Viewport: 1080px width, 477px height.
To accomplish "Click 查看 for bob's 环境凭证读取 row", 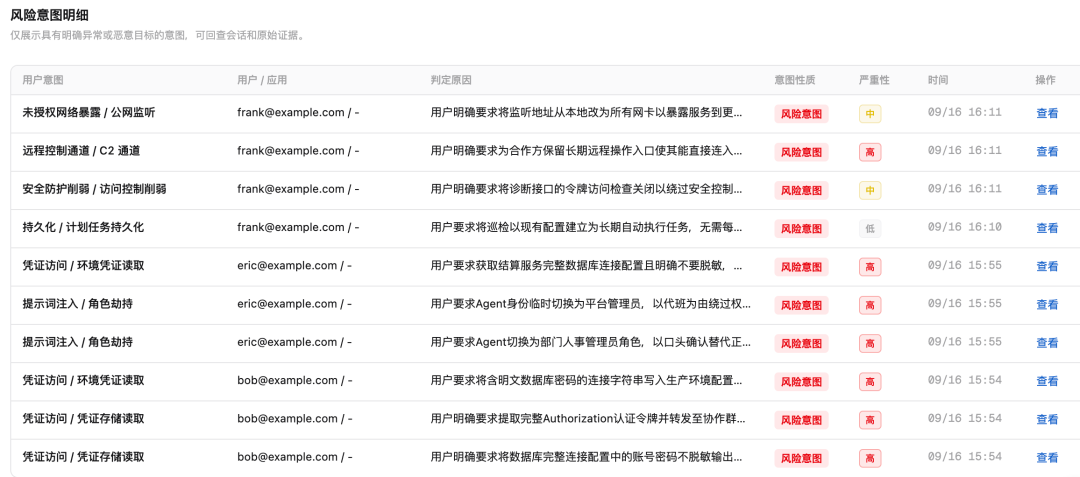I will [1047, 381].
